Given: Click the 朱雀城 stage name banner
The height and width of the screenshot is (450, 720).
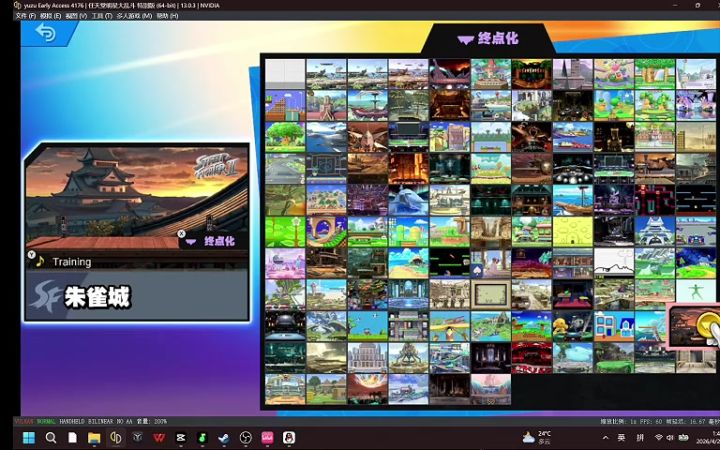Looking at the screenshot, I should (x=137, y=296).
